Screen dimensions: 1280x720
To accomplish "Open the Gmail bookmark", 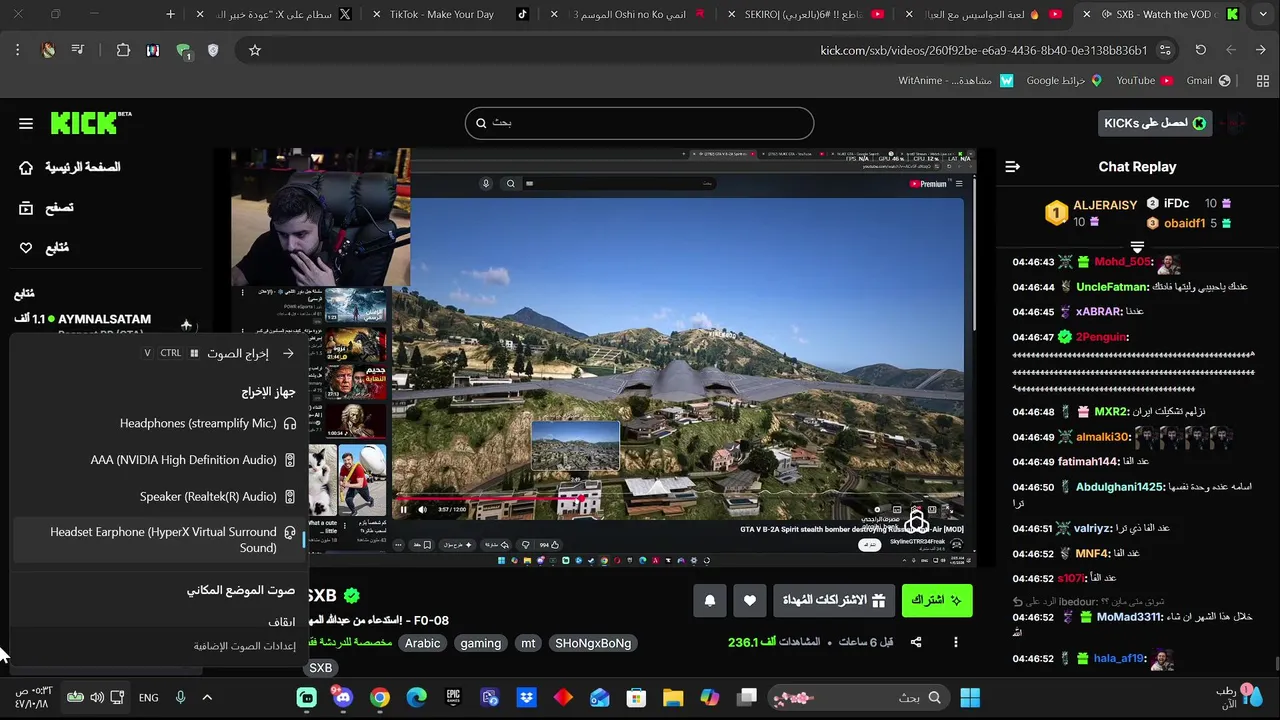I will (x=1209, y=80).
